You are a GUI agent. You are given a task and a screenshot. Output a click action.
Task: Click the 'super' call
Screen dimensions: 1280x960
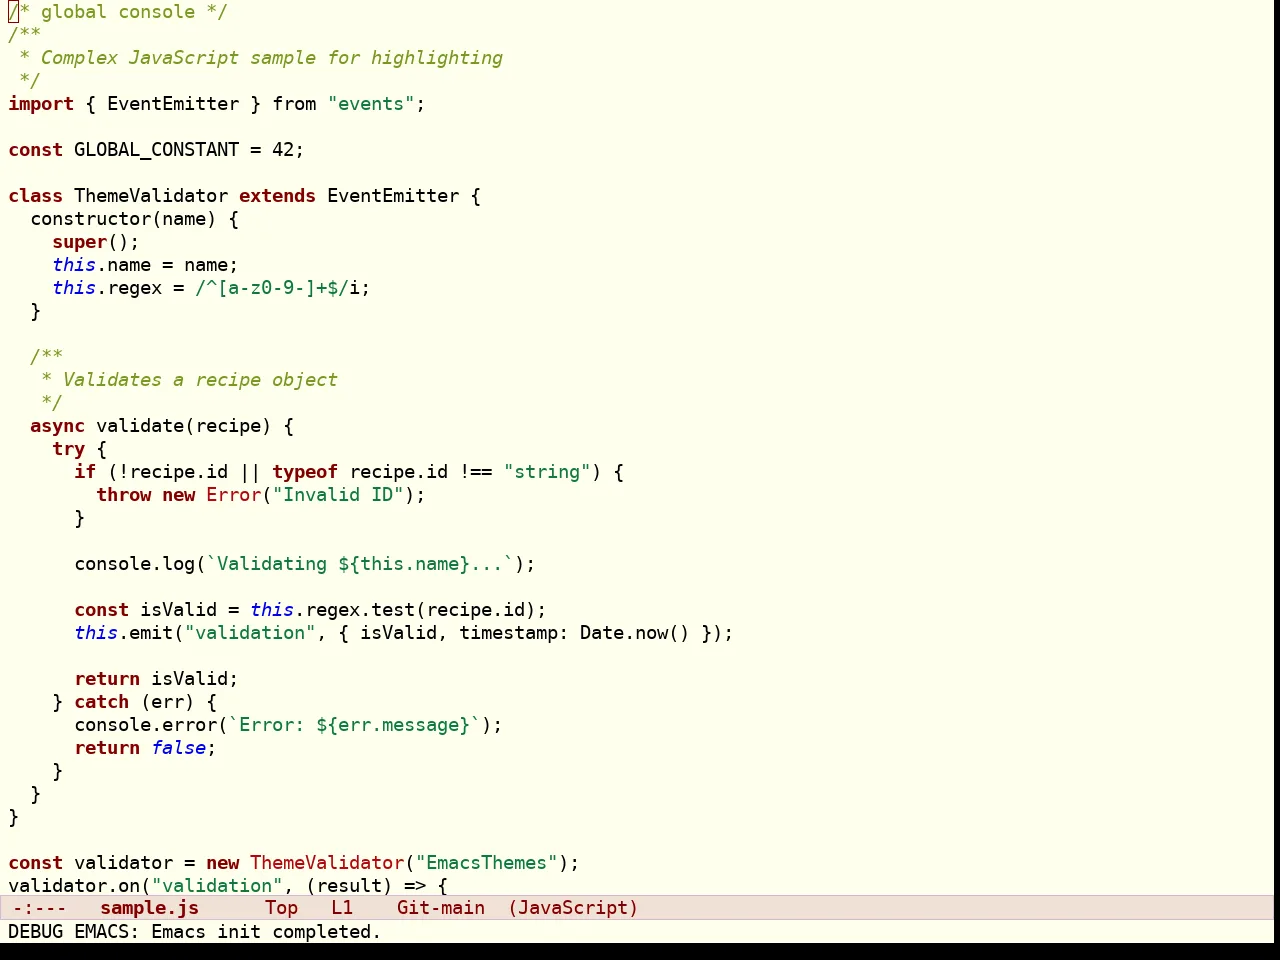point(80,242)
